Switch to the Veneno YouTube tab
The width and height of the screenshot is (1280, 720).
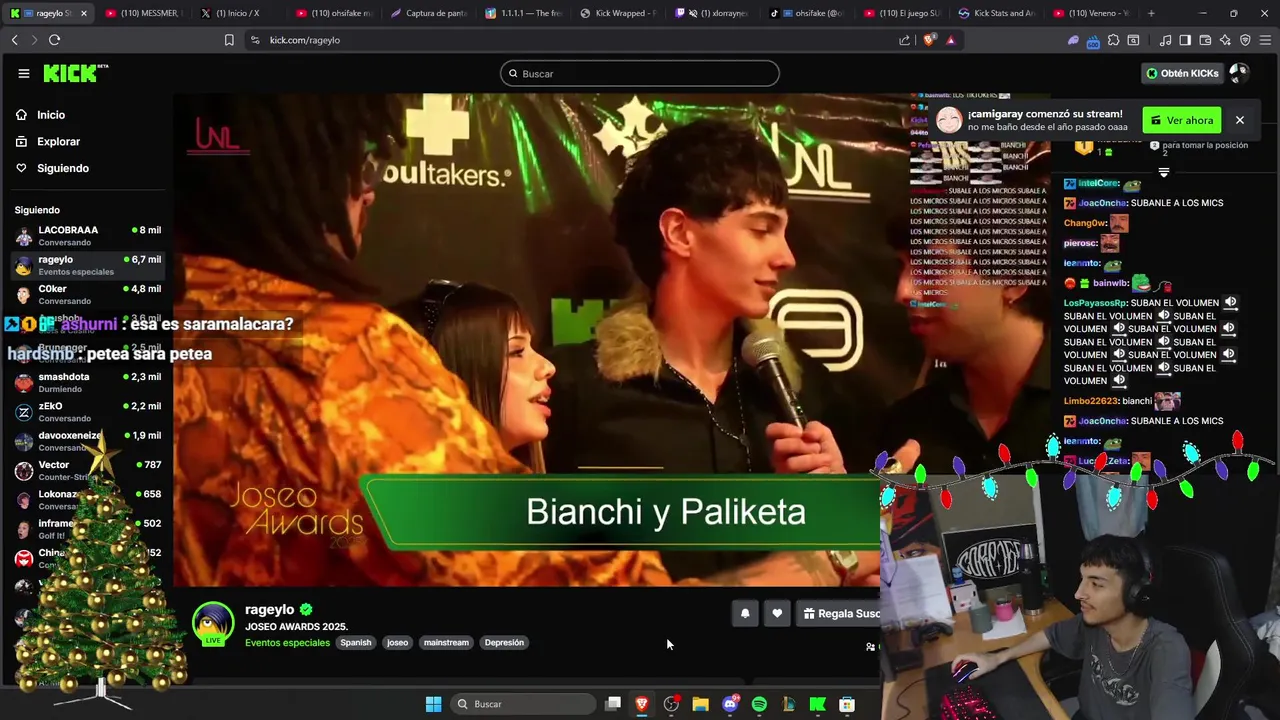pos(1090,13)
